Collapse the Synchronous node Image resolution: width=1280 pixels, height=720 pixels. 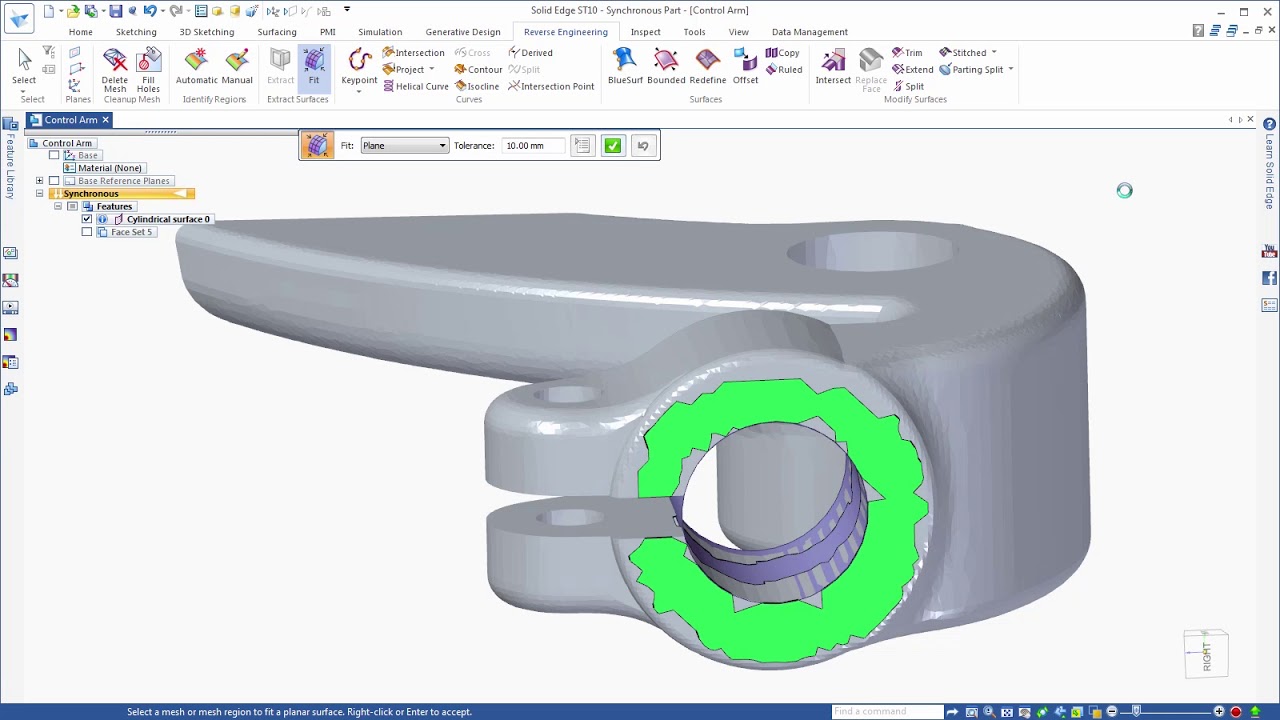(39, 194)
